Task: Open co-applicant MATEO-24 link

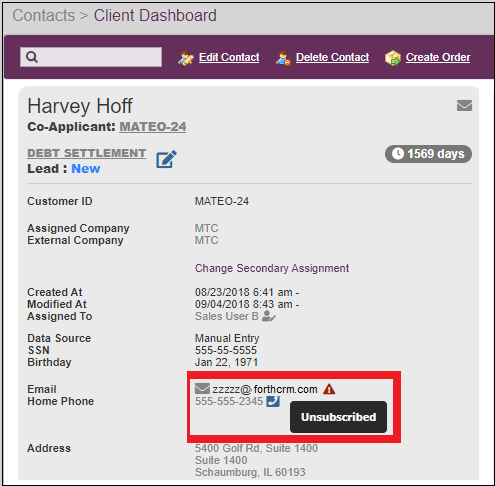Action: point(153,127)
